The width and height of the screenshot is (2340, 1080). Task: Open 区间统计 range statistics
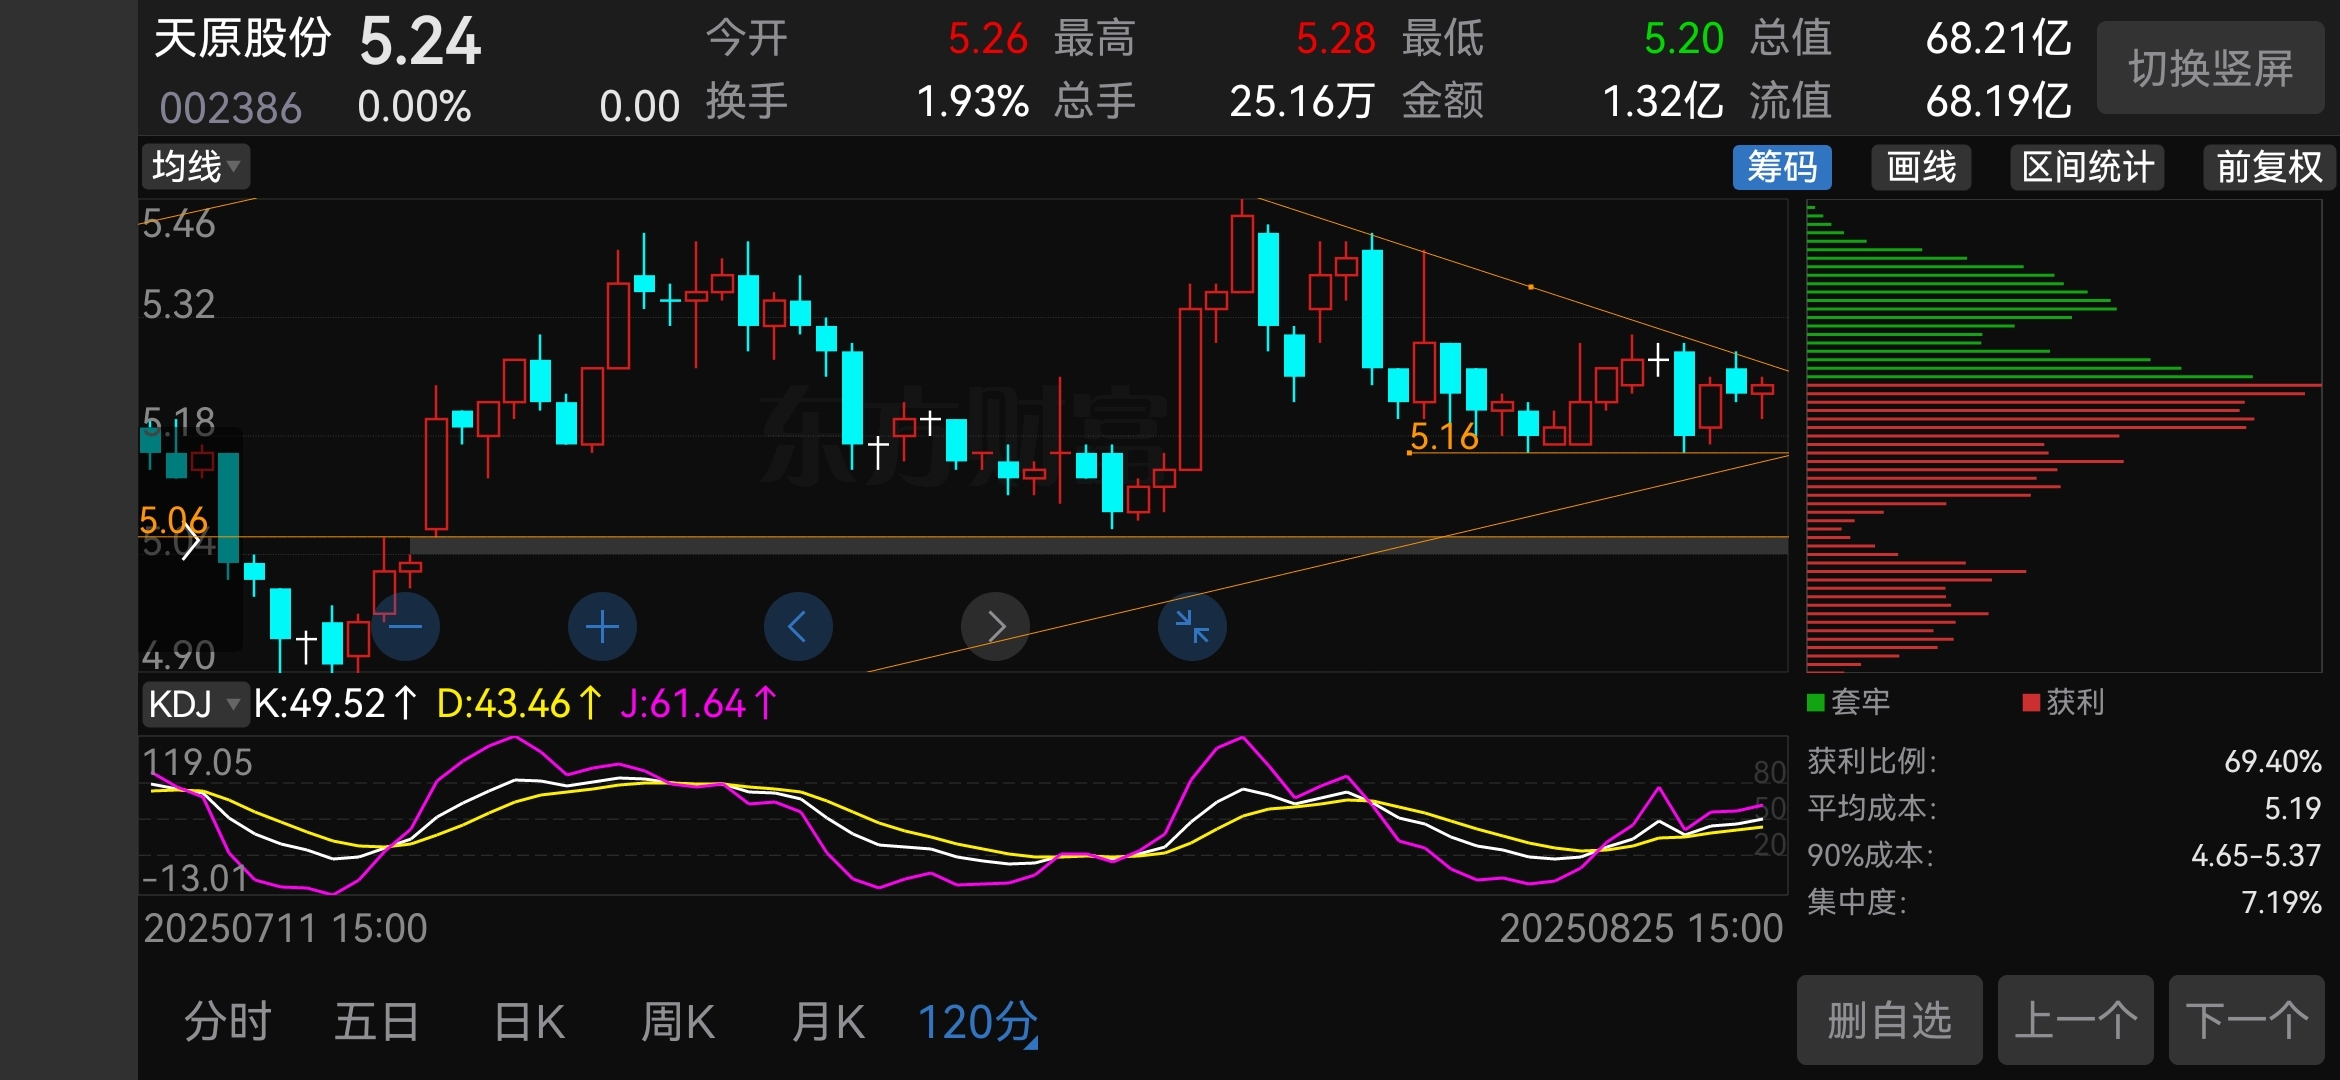click(2087, 167)
